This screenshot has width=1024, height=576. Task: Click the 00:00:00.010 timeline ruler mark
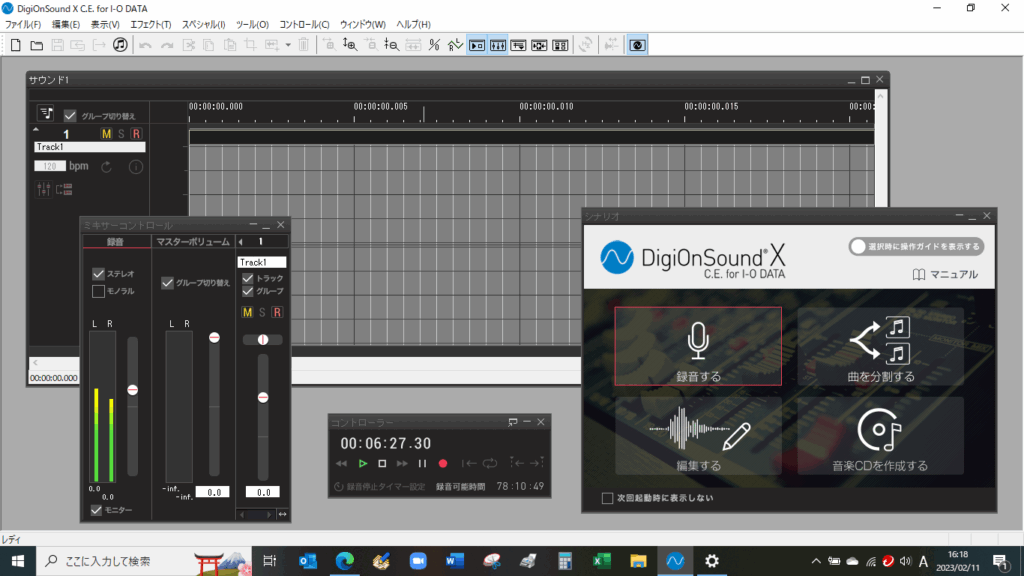pyautogui.click(x=547, y=106)
